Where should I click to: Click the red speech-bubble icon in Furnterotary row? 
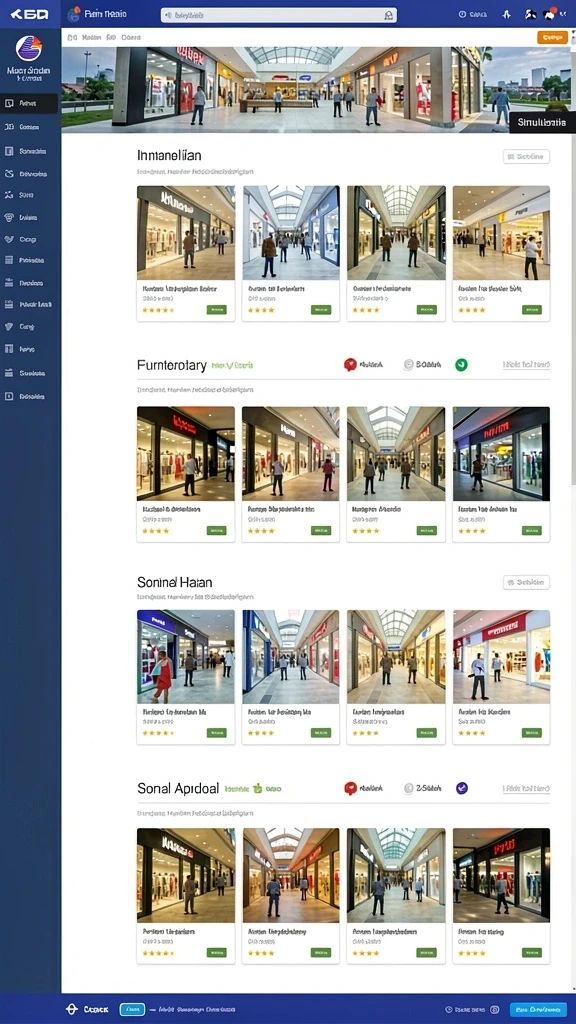(350, 364)
